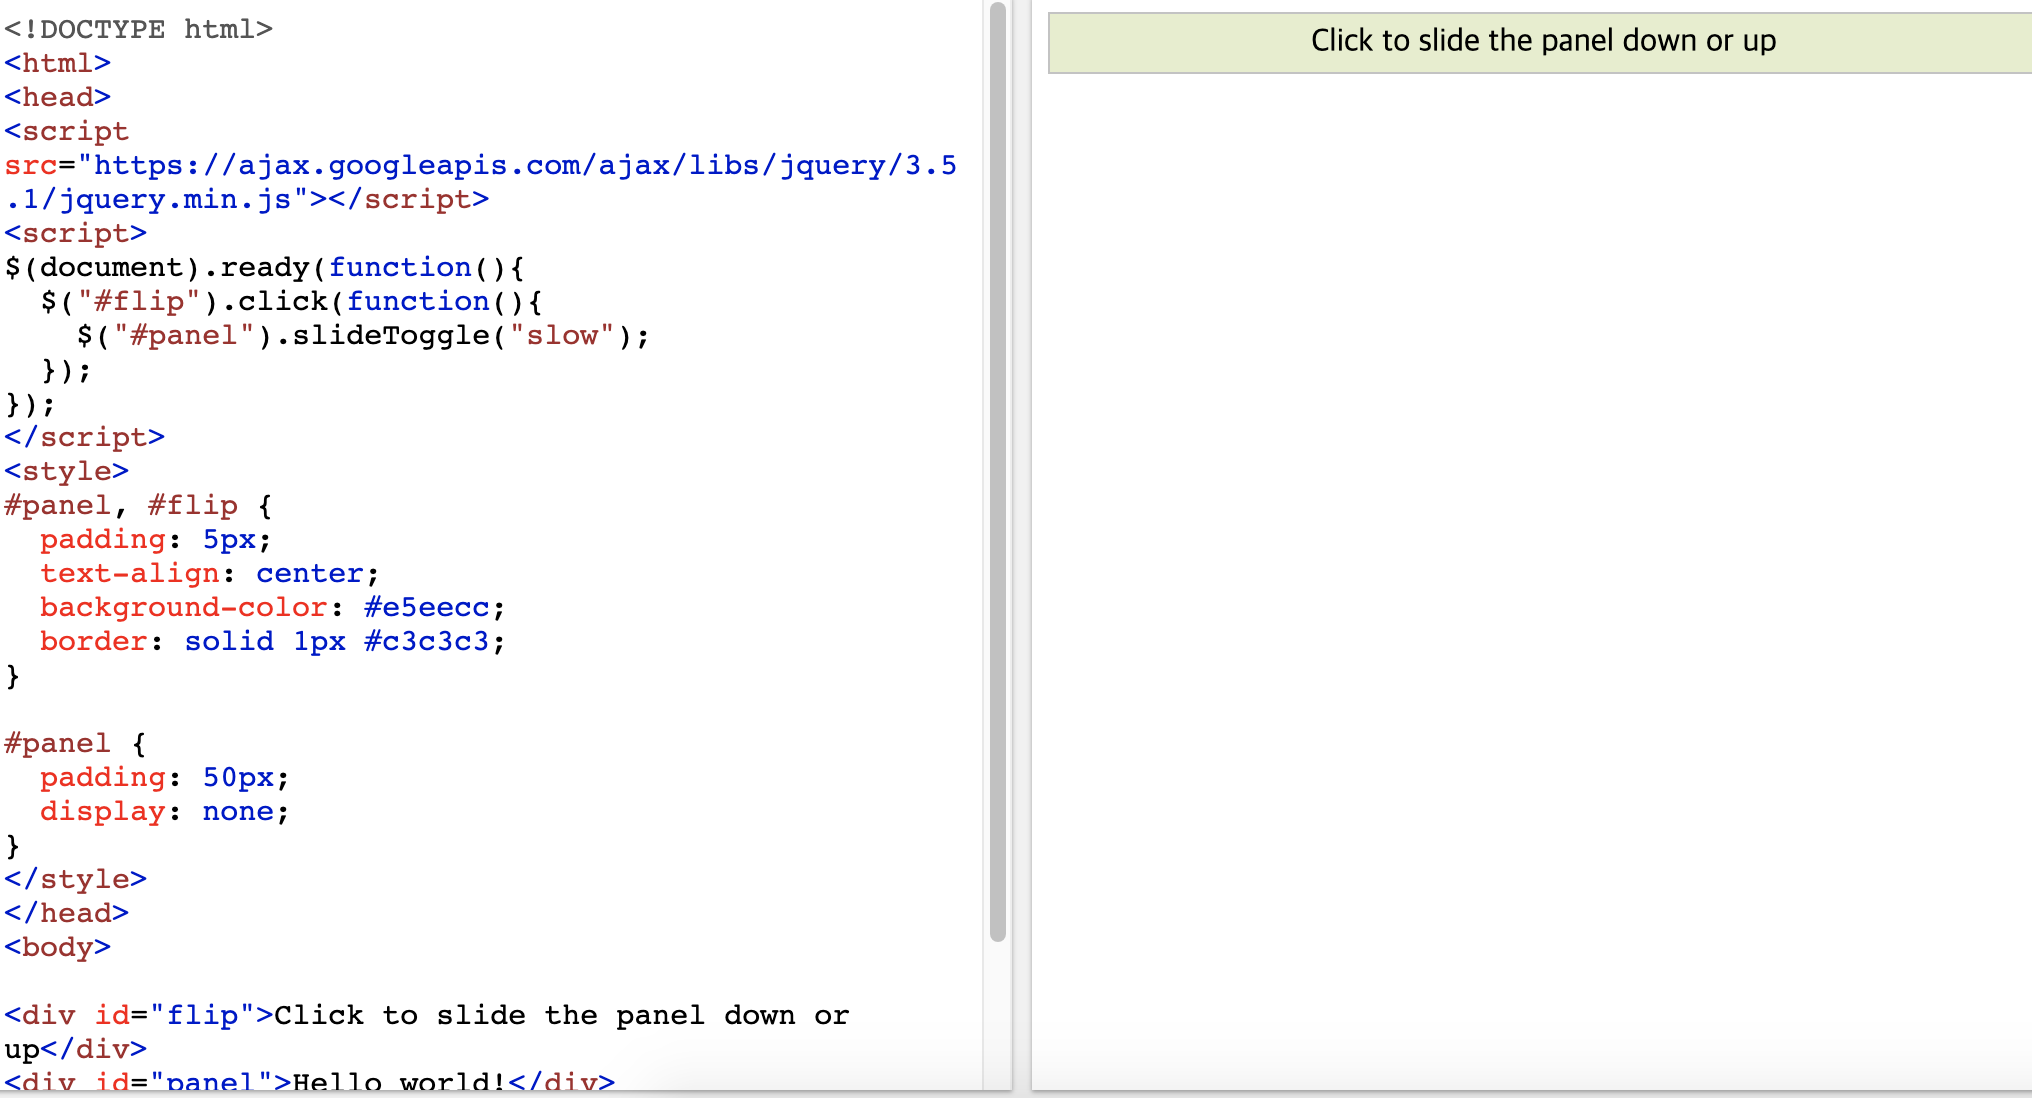This screenshot has height=1098, width=2032.
Task: Place cursor on the opening <style> tag
Action: point(66,471)
